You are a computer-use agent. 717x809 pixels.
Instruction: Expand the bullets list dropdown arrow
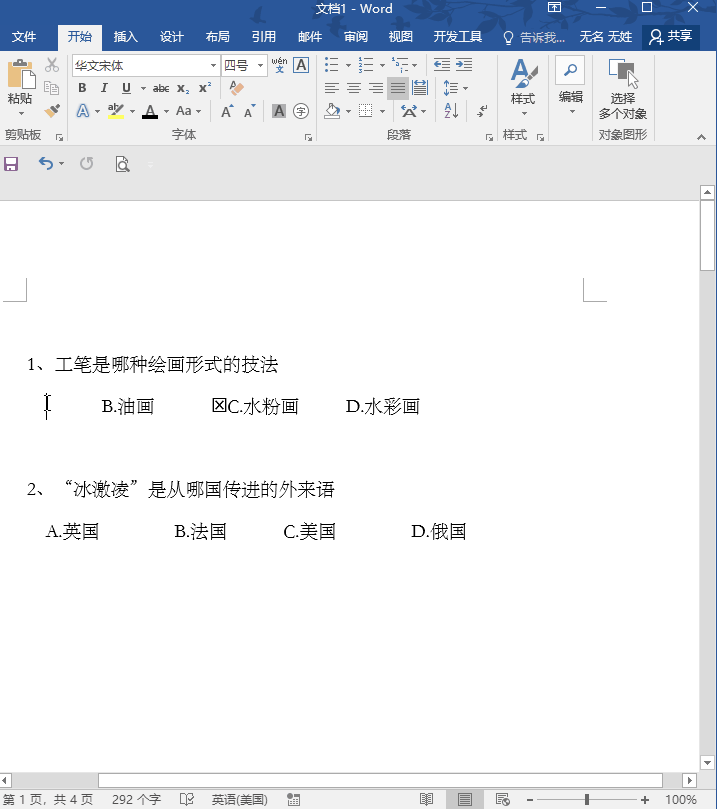tap(348, 65)
